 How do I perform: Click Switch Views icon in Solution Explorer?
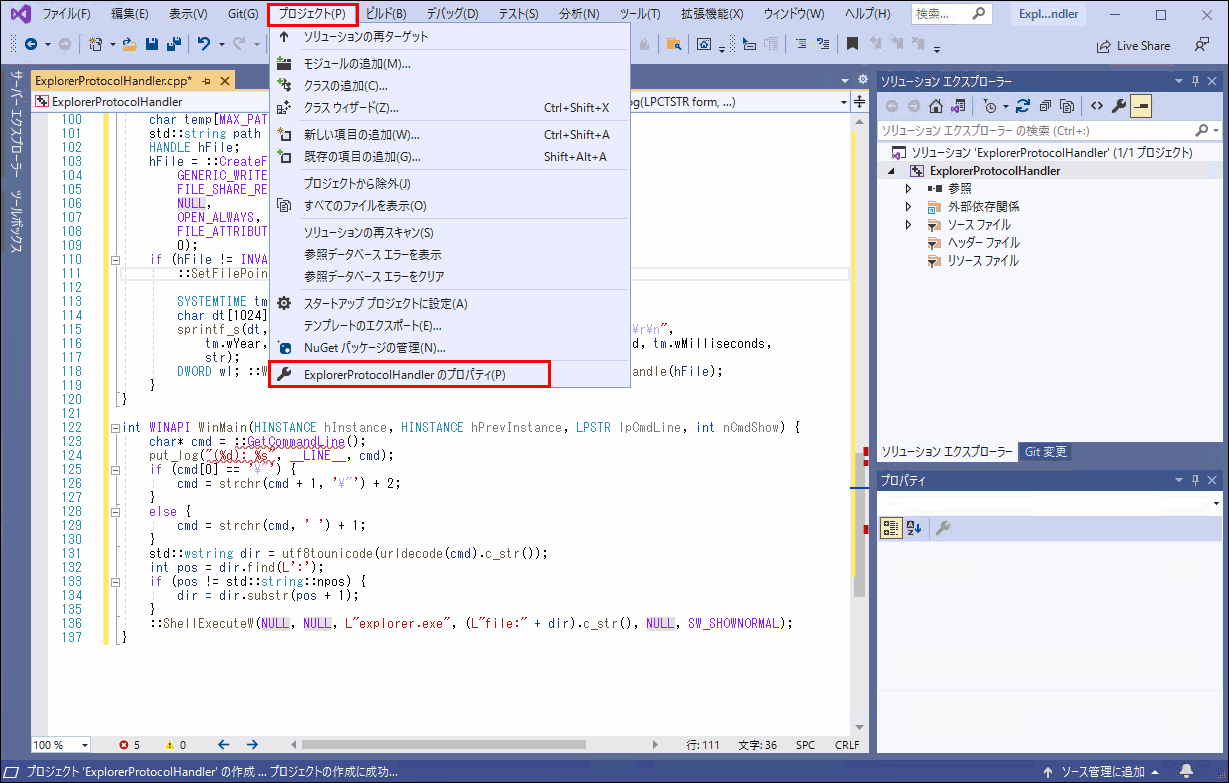click(x=957, y=105)
